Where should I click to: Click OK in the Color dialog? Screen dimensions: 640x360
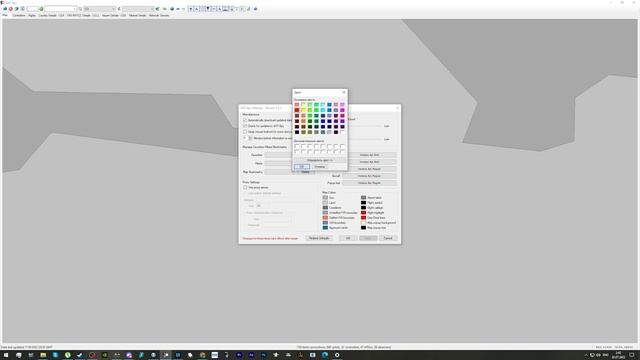pos(302,167)
